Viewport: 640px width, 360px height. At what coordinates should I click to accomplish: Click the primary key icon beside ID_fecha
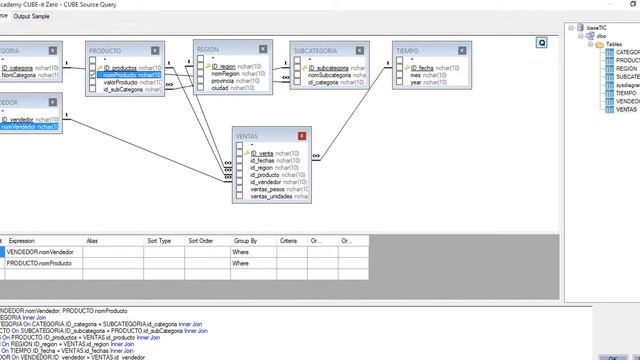tap(407, 68)
